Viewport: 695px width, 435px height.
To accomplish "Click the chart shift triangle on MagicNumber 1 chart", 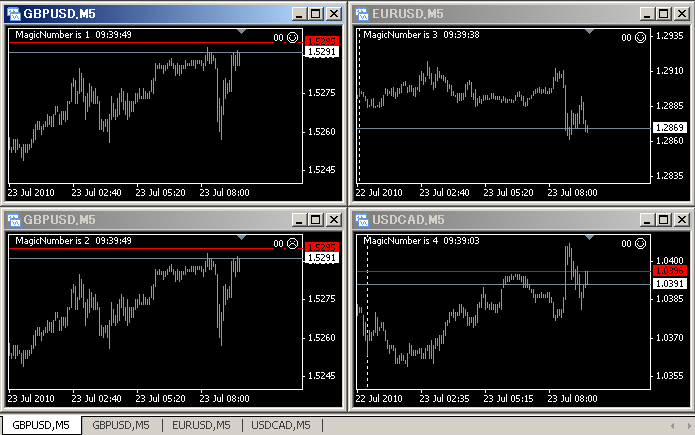I will pyautogui.click(x=241, y=31).
